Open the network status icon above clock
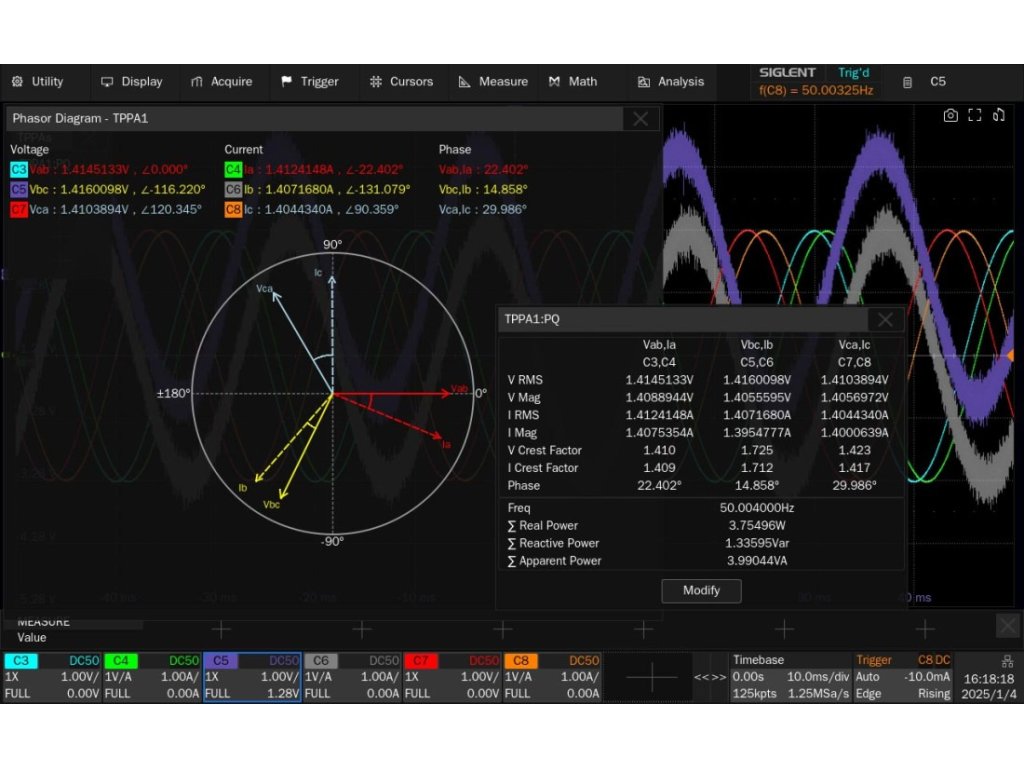This screenshot has height=768, width=1024. (1006, 661)
